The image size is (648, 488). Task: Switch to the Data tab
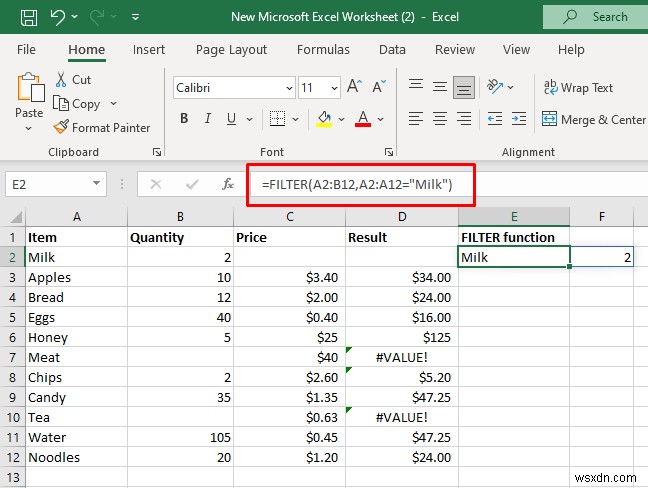(x=392, y=50)
